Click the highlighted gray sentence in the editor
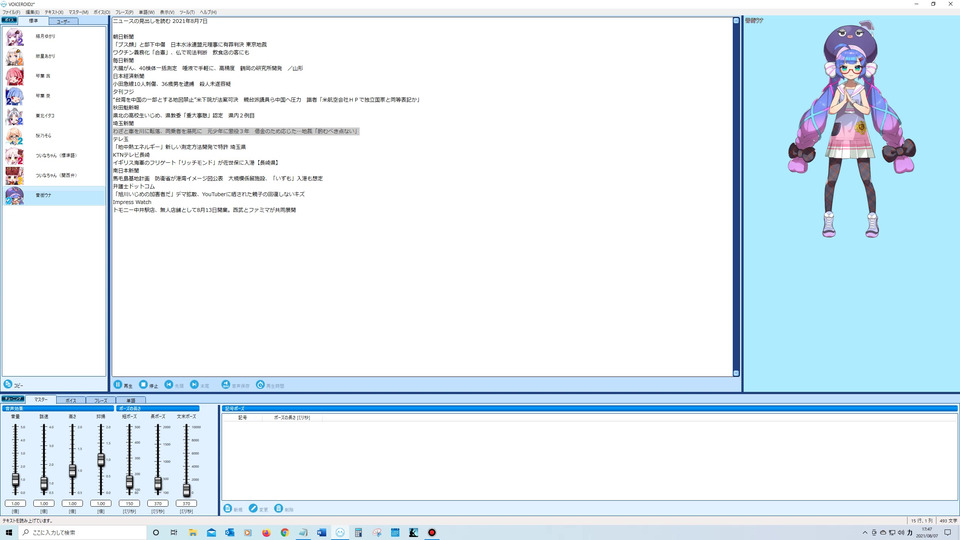 tap(236, 131)
